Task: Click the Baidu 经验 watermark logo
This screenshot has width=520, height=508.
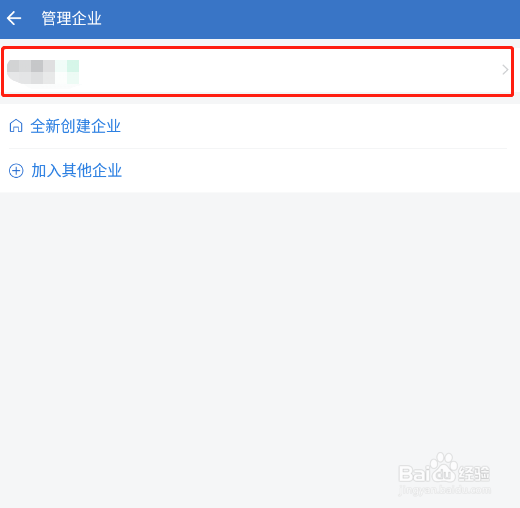Action: [444, 473]
